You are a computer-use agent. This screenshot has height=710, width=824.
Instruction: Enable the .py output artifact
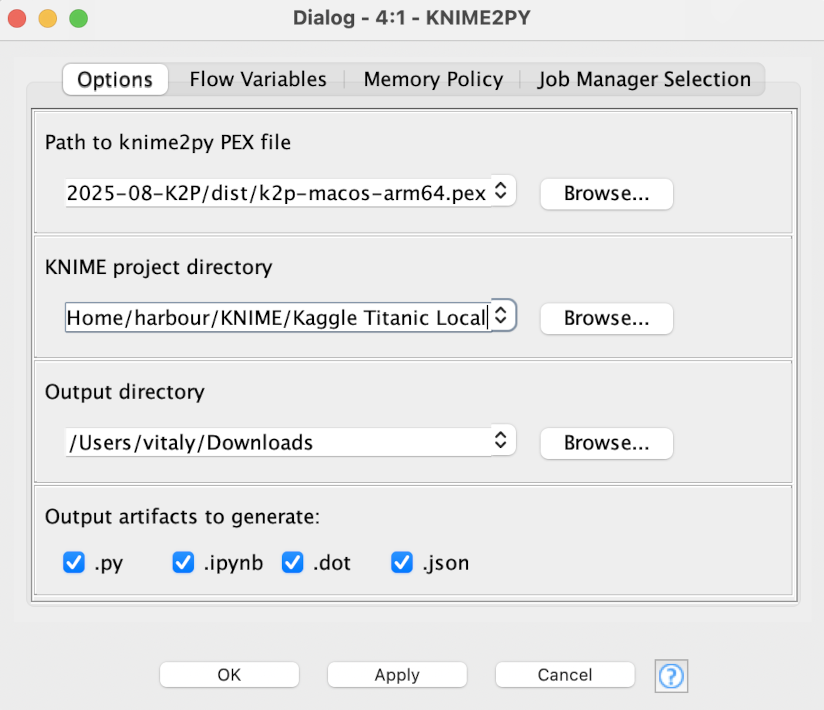(x=74, y=563)
